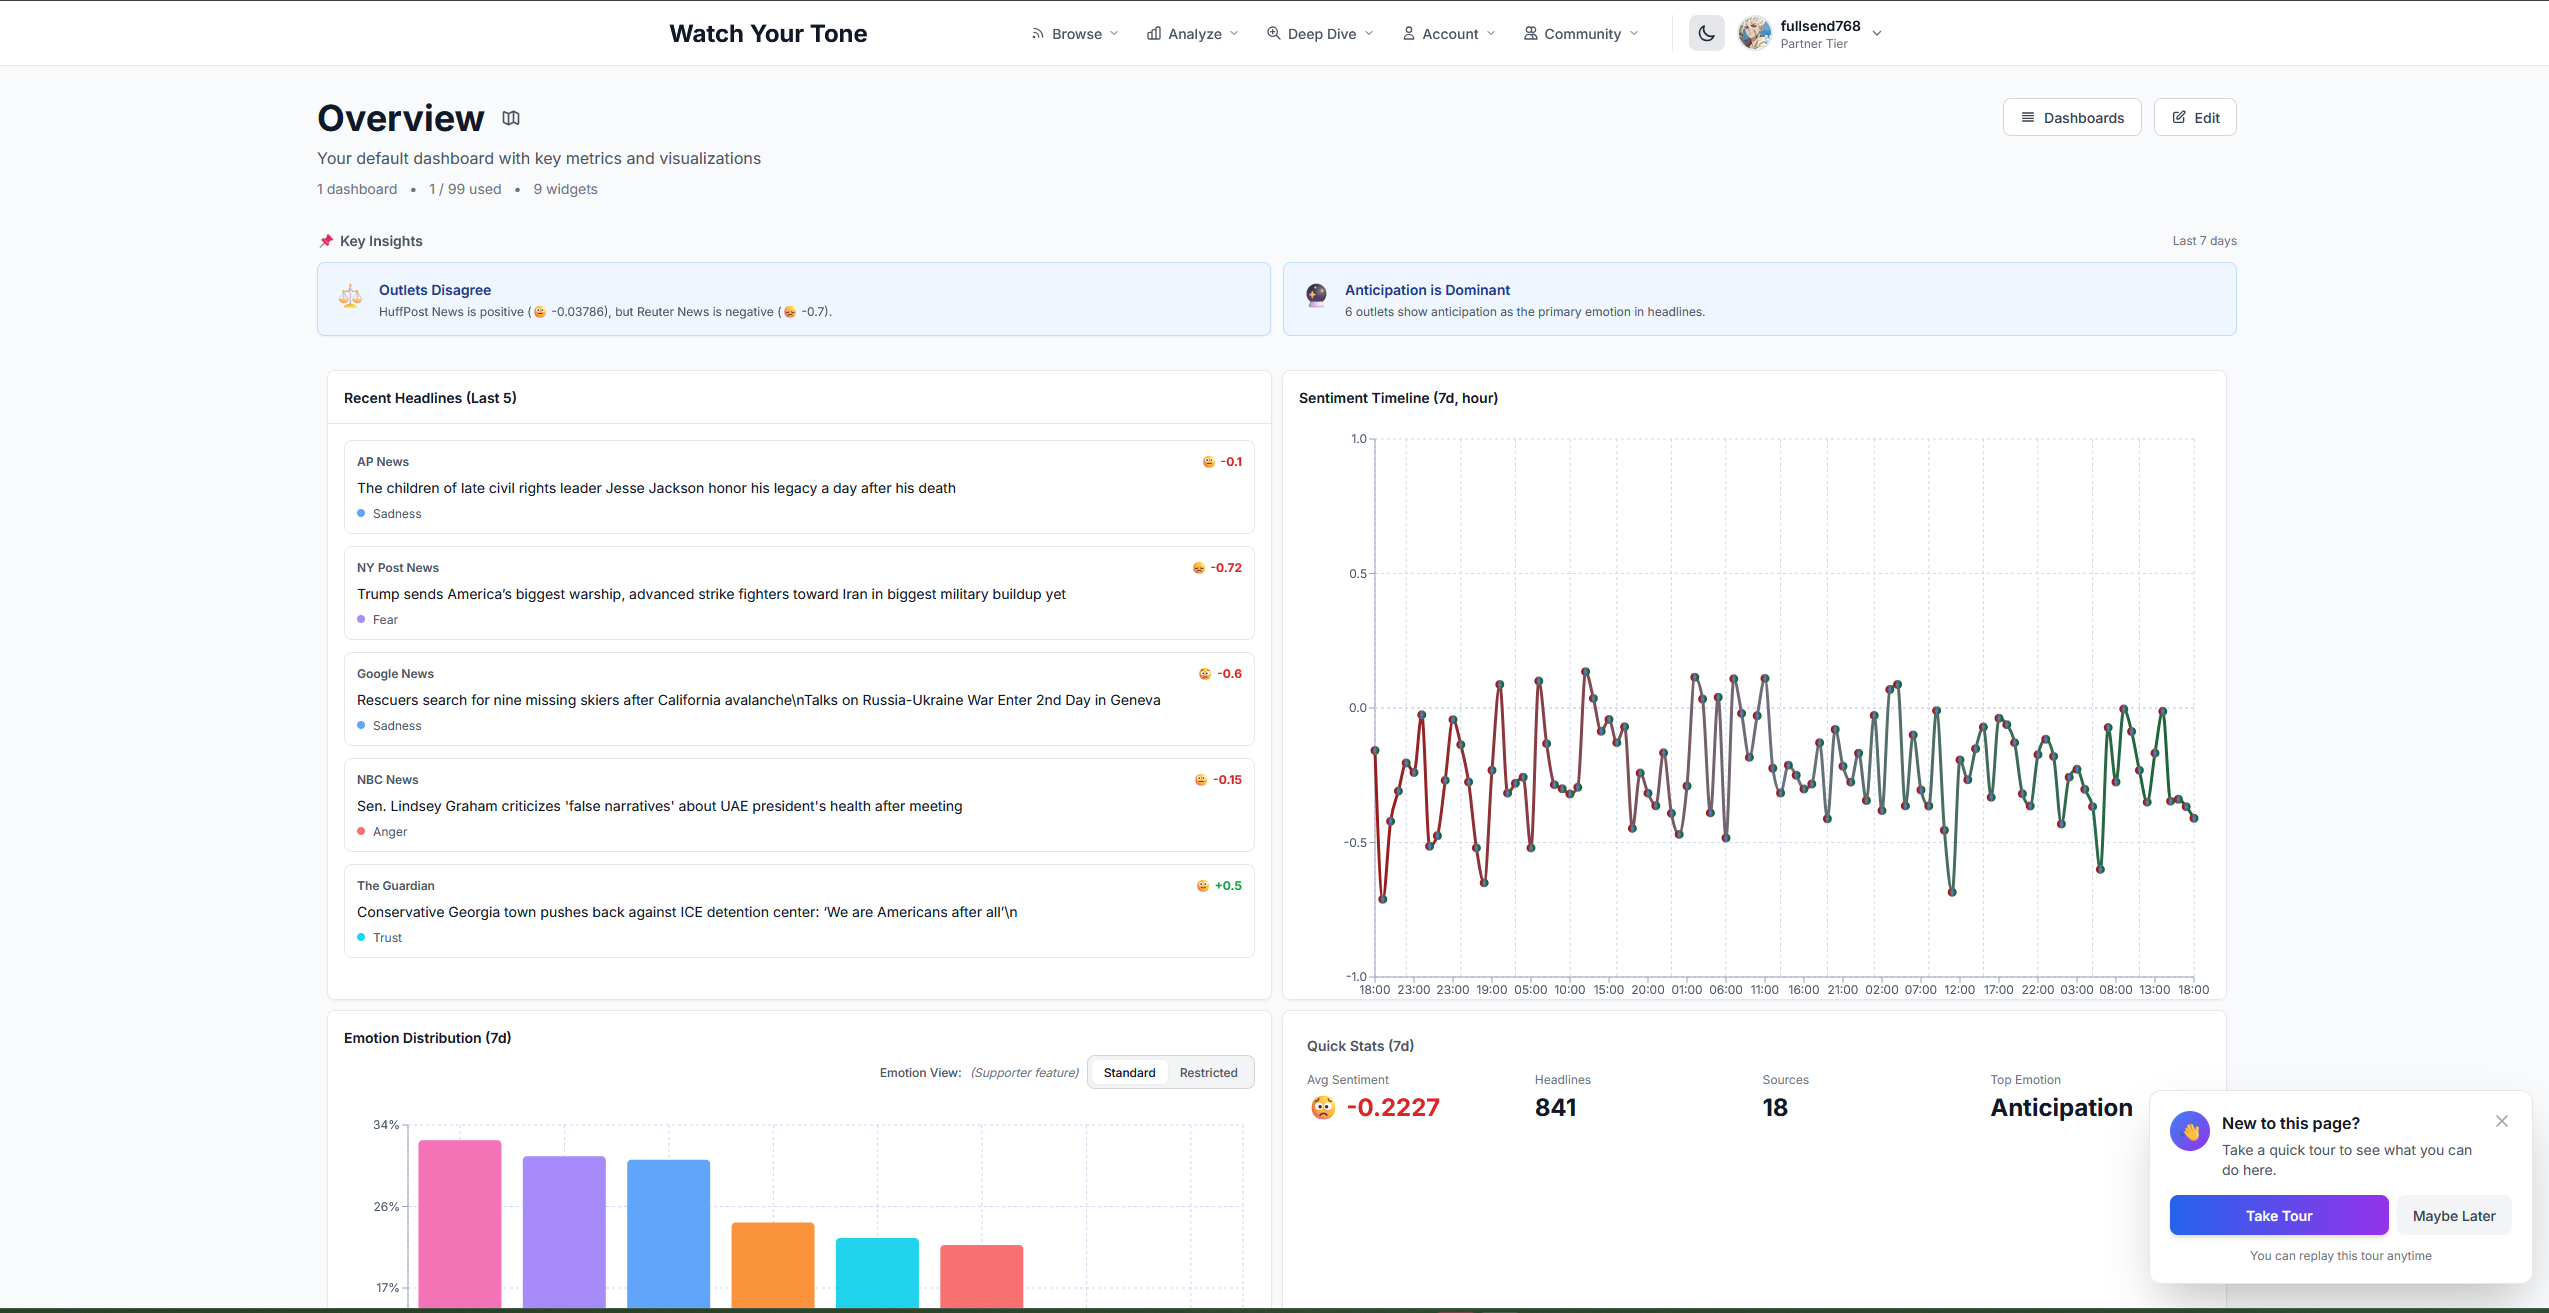Click the Avg Sentiment emoji face

1322,1107
